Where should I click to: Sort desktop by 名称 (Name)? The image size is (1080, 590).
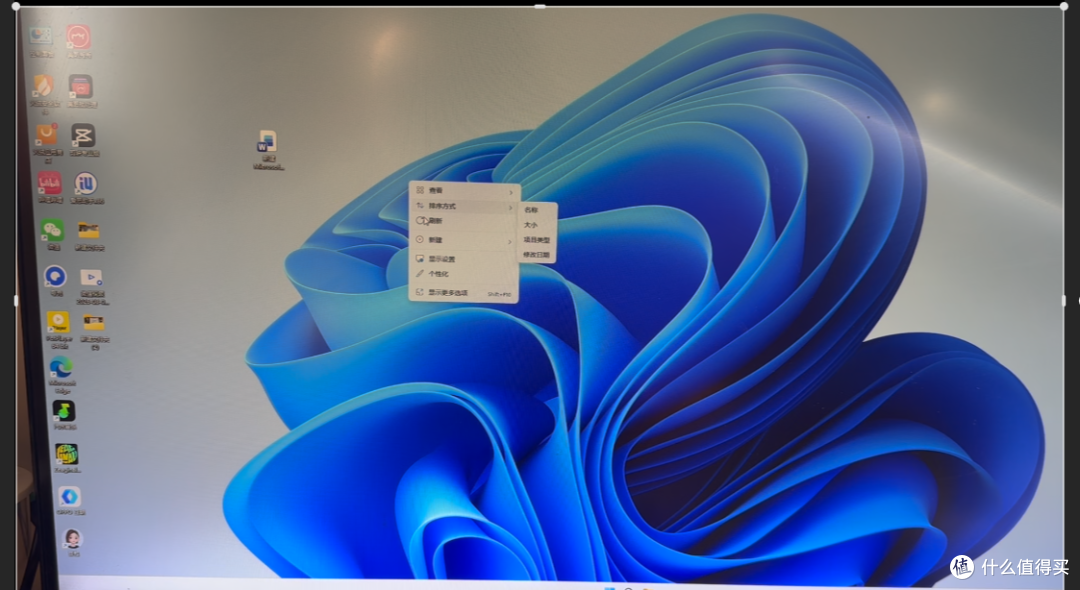(537, 210)
